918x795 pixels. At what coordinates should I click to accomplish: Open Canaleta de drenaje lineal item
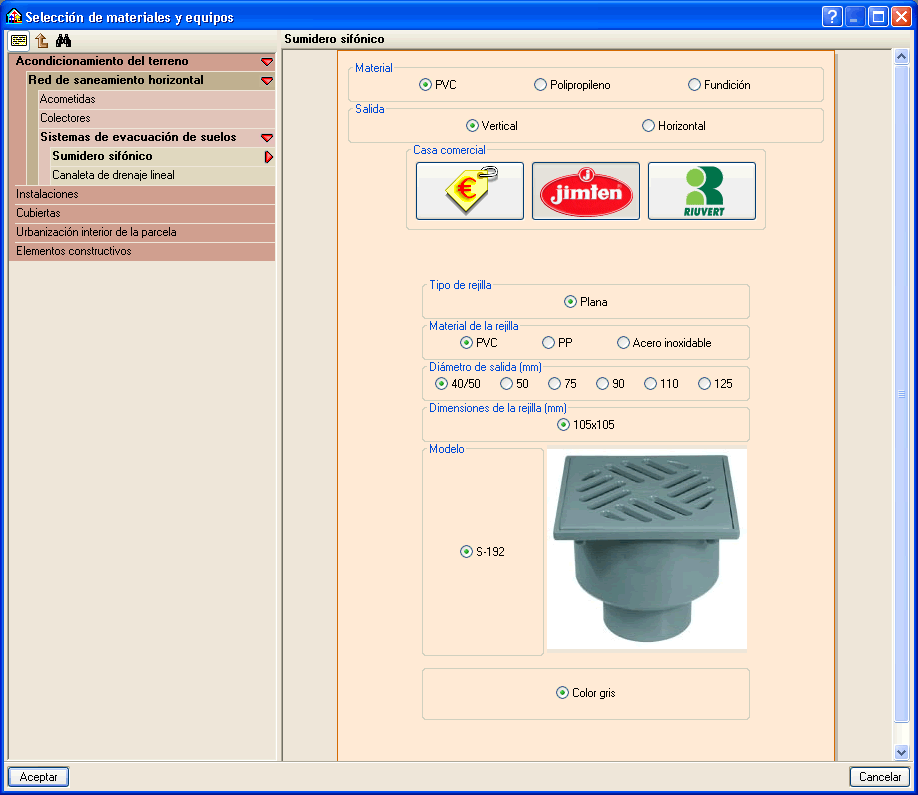(113, 175)
